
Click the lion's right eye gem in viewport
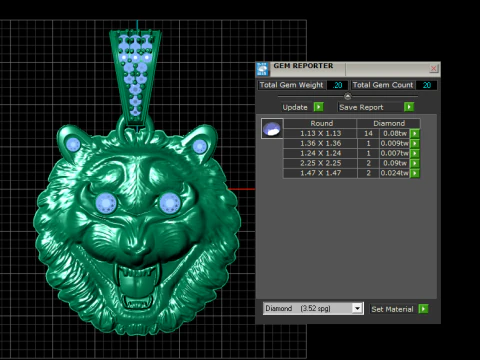click(170, 202)
